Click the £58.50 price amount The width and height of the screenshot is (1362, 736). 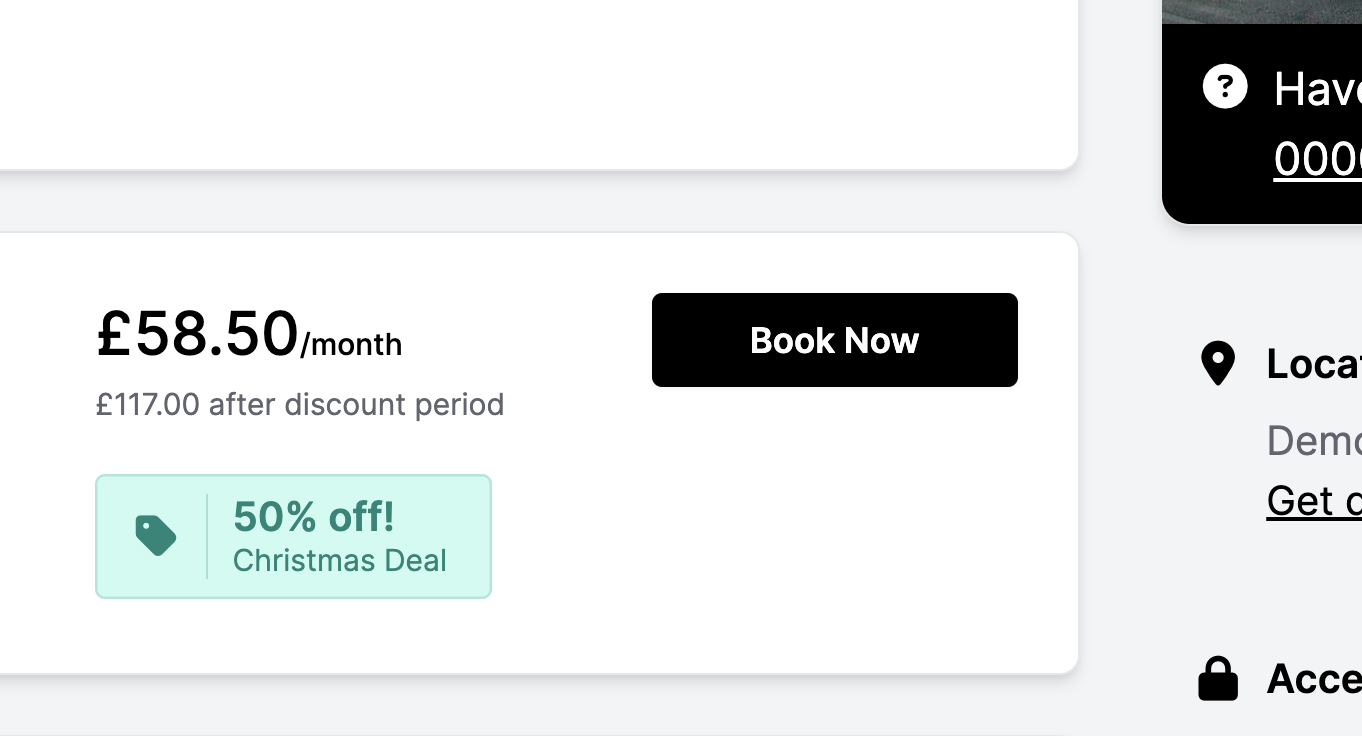(197, 334)
